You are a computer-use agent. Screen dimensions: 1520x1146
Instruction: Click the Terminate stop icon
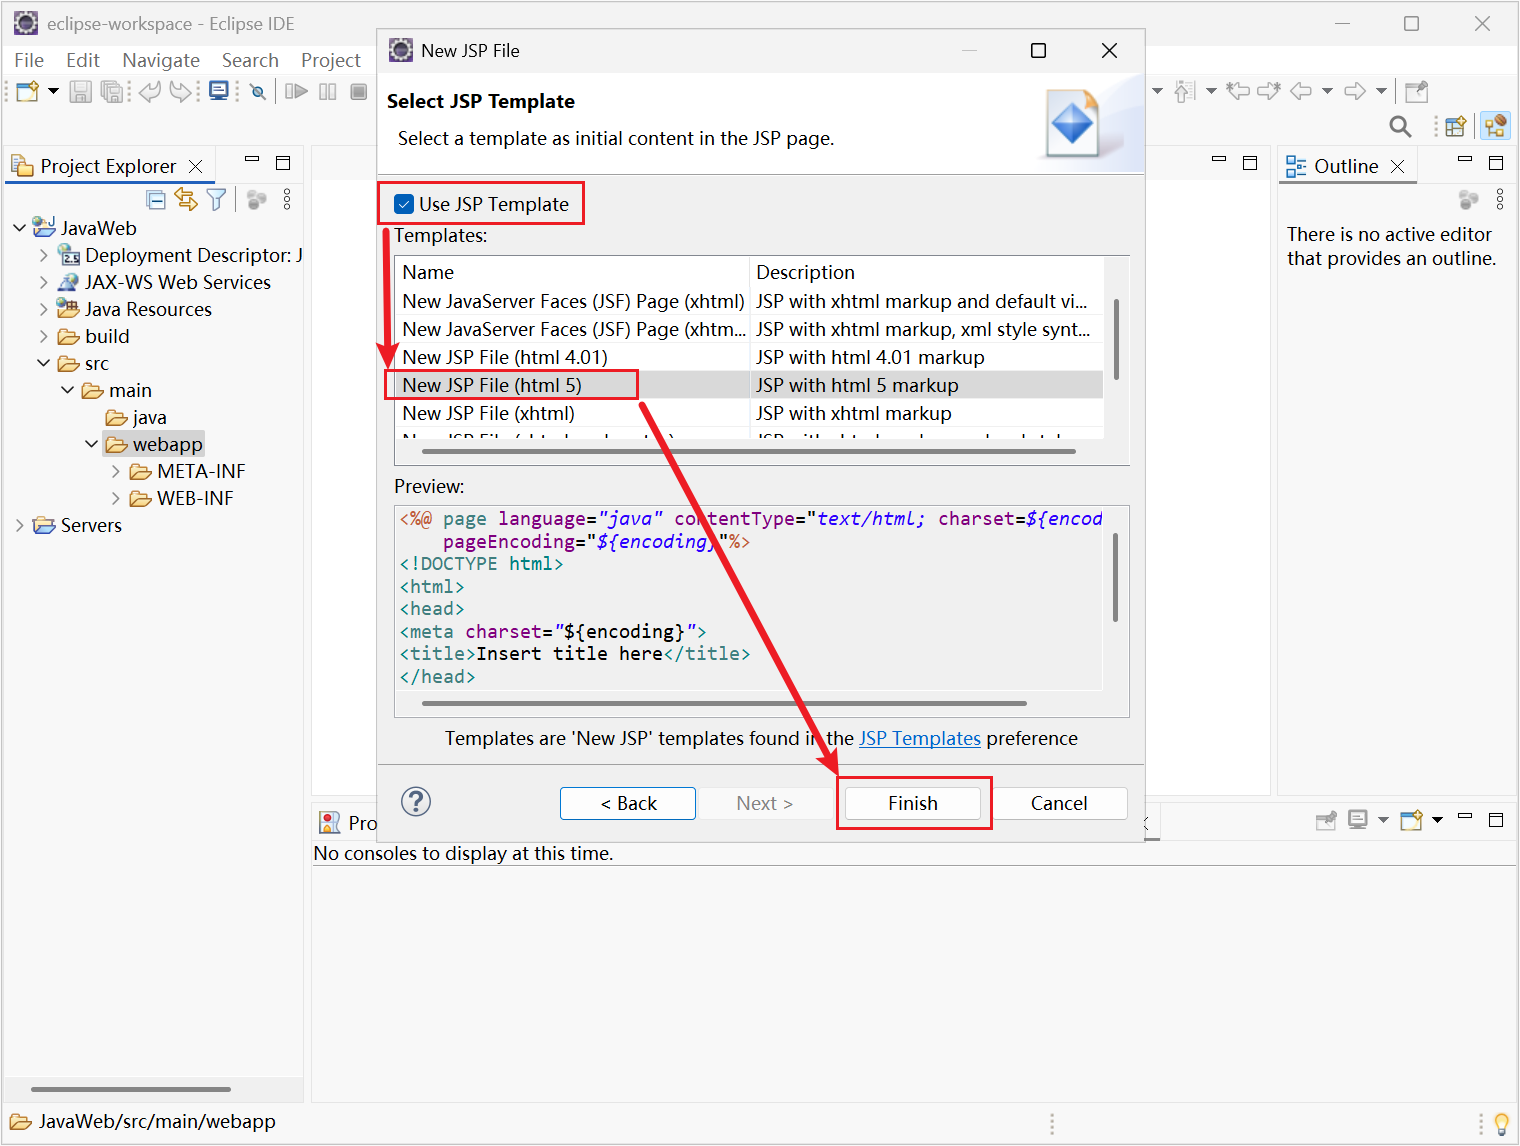[359, 92]
